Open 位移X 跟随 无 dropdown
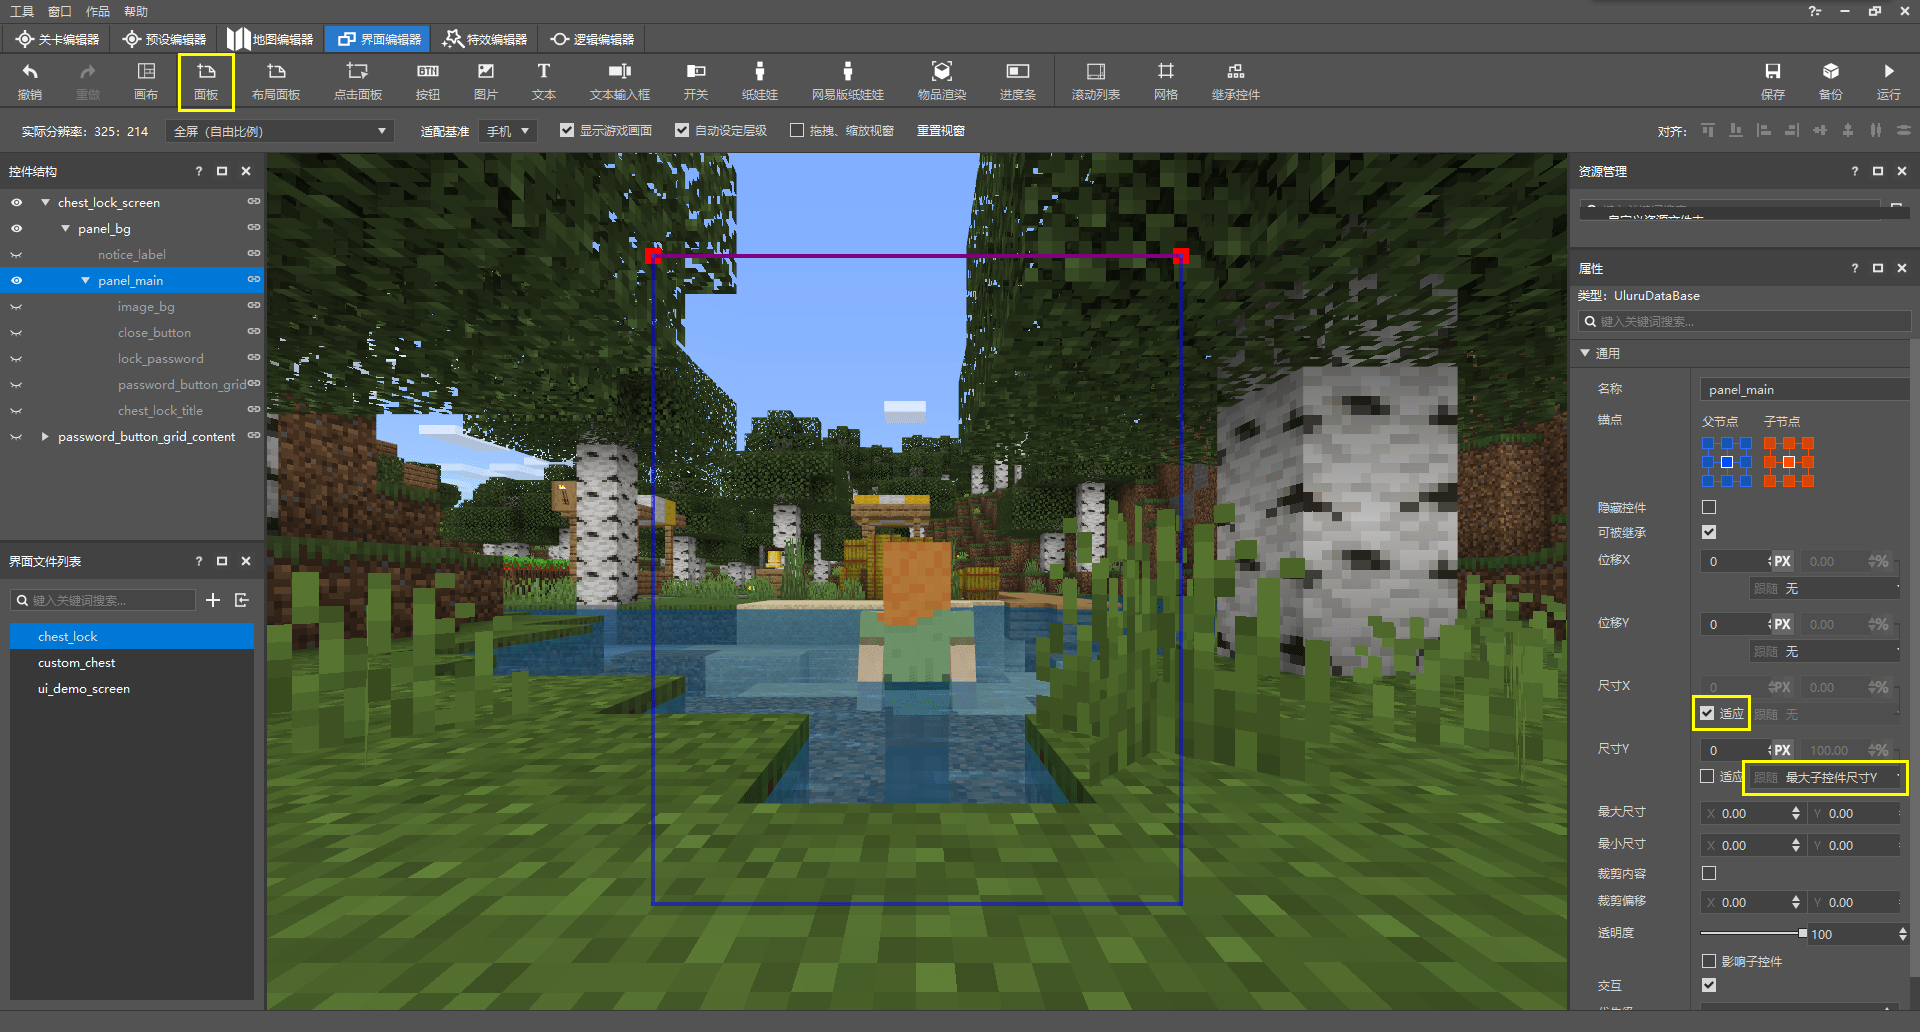This screenshot has height=1032, width=1920. tap(1826, 589)
